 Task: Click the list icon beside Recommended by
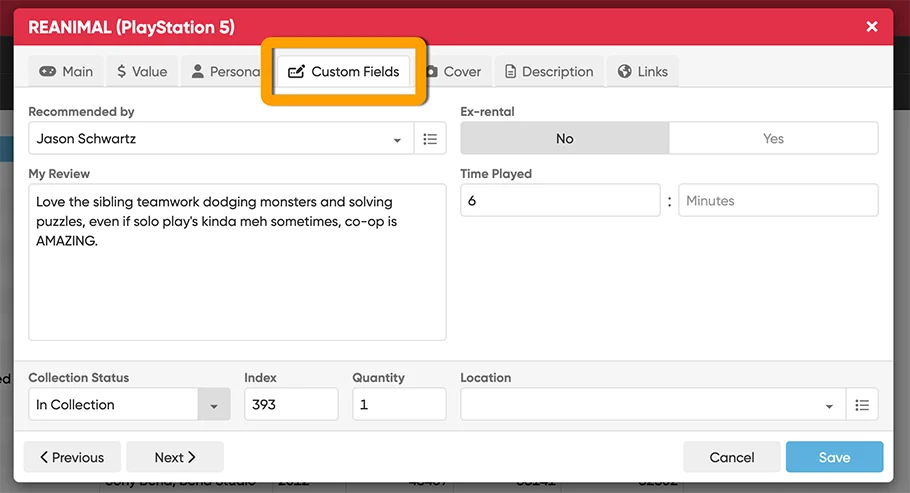point(430,139)
